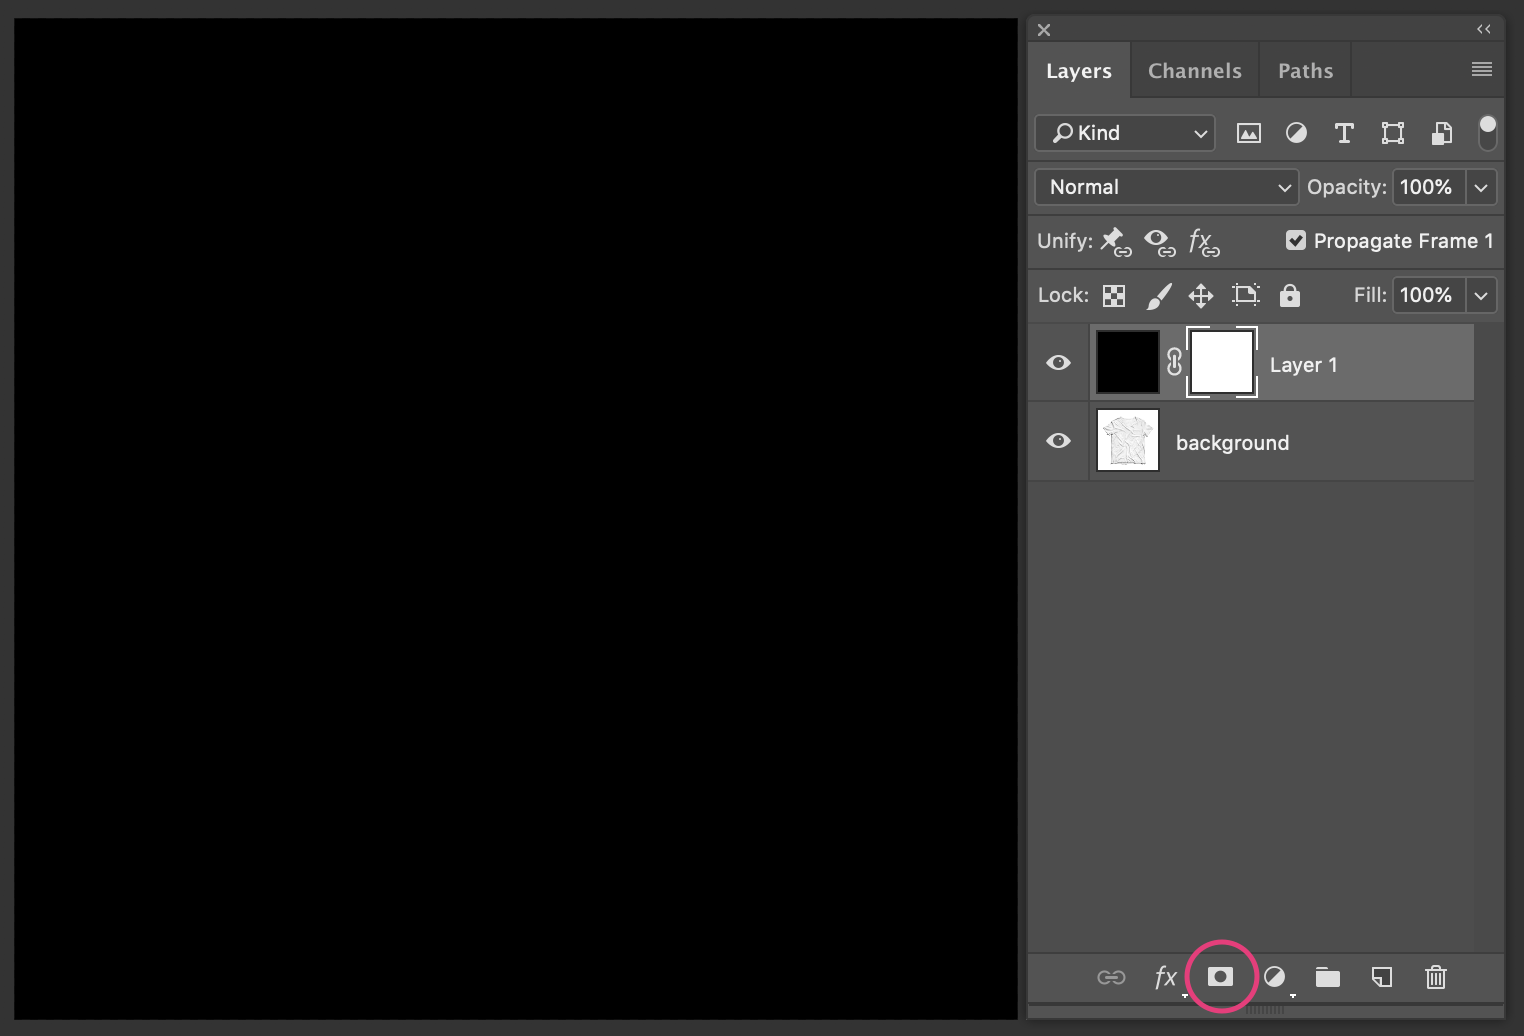Create a new layer
This screenshot has height=1036, width=1524.
[x=1382, y=977]
